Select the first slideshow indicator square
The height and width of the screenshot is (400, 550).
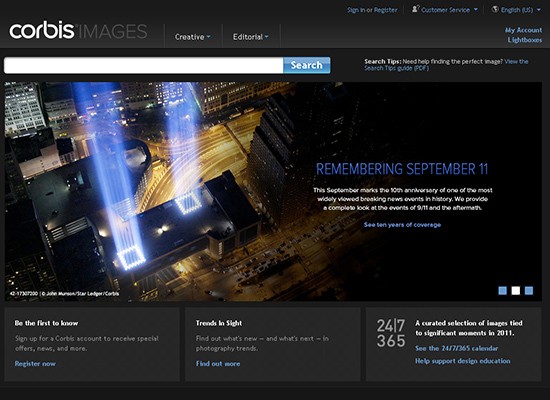click(x=503, y=291)
